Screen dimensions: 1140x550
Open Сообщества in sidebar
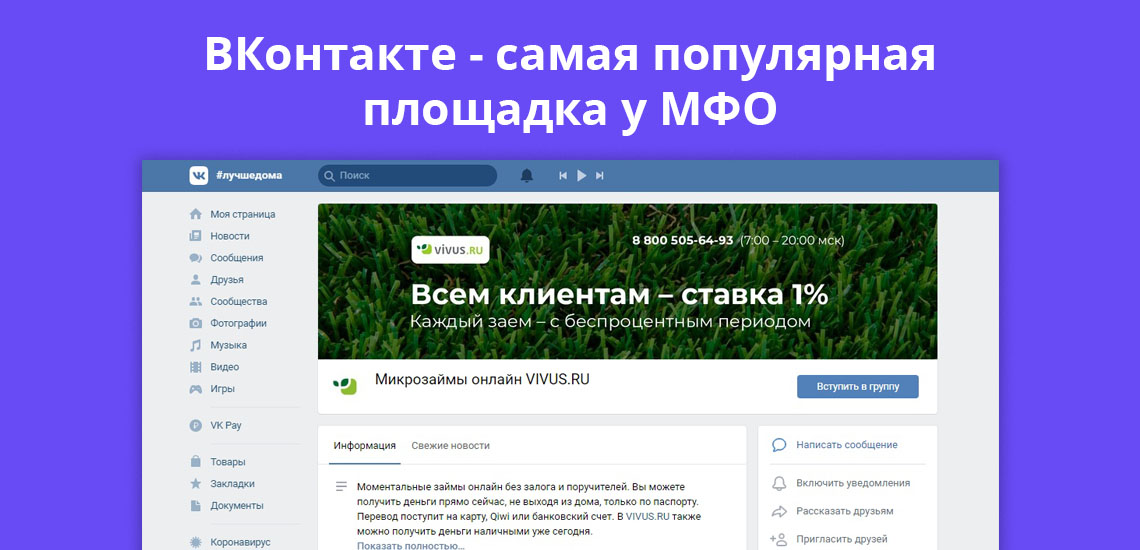click(238, 301)
